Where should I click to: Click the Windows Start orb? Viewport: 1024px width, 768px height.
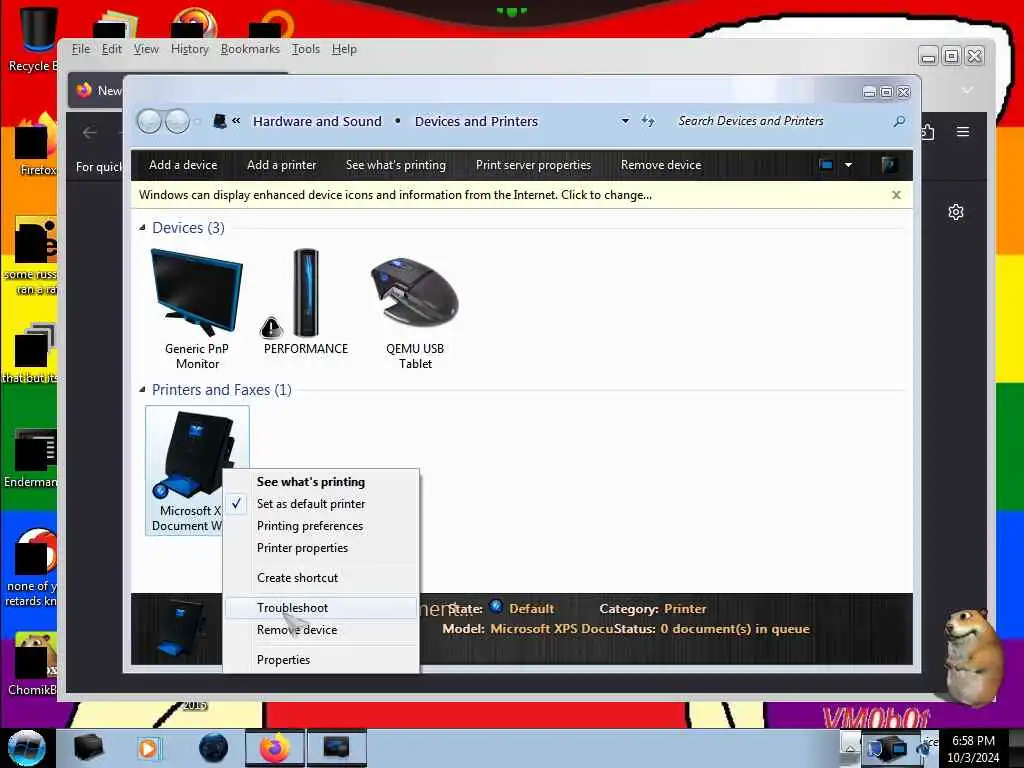coord(26,748)
